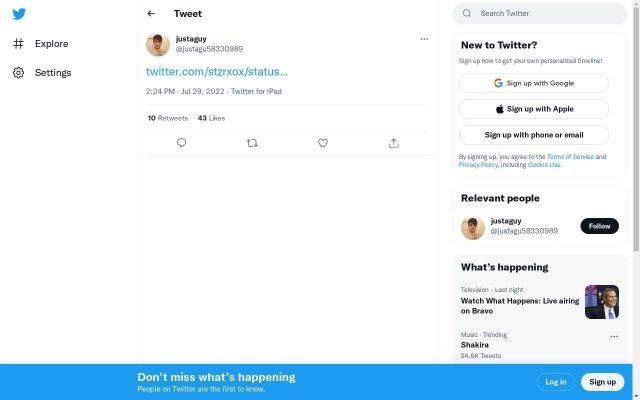The height and width of the screenshot is (400, 640).
Task: Follow justaguy in Relevant people
Action: 599,226
